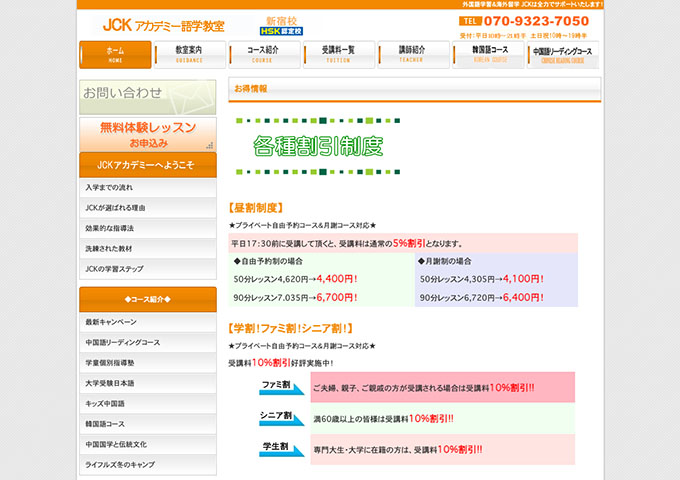Open the 受講料一覧 navigation tab
Screen dimensions: 680x480
(x=339, y=55)
